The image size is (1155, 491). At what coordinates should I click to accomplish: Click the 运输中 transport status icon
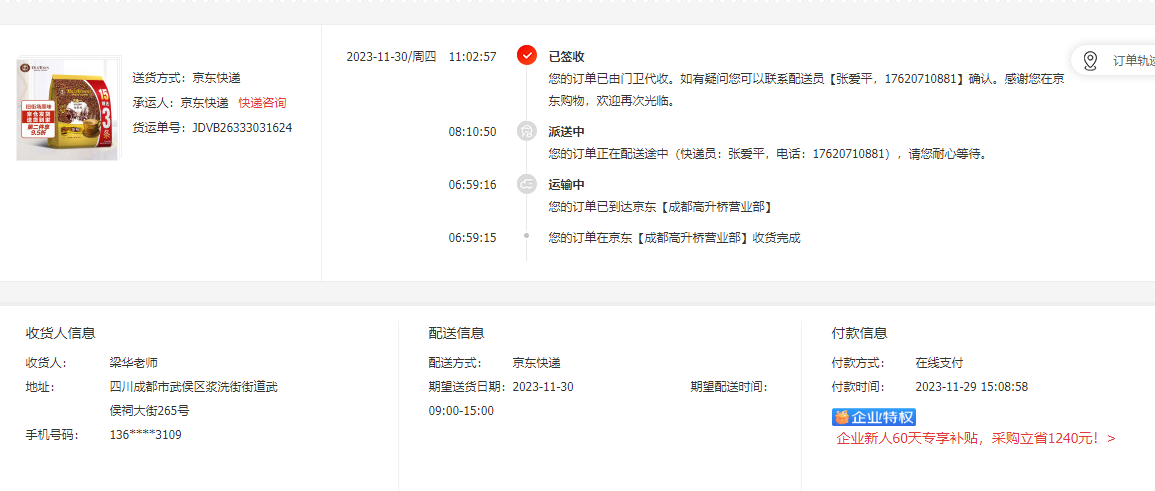click(527, 184)
